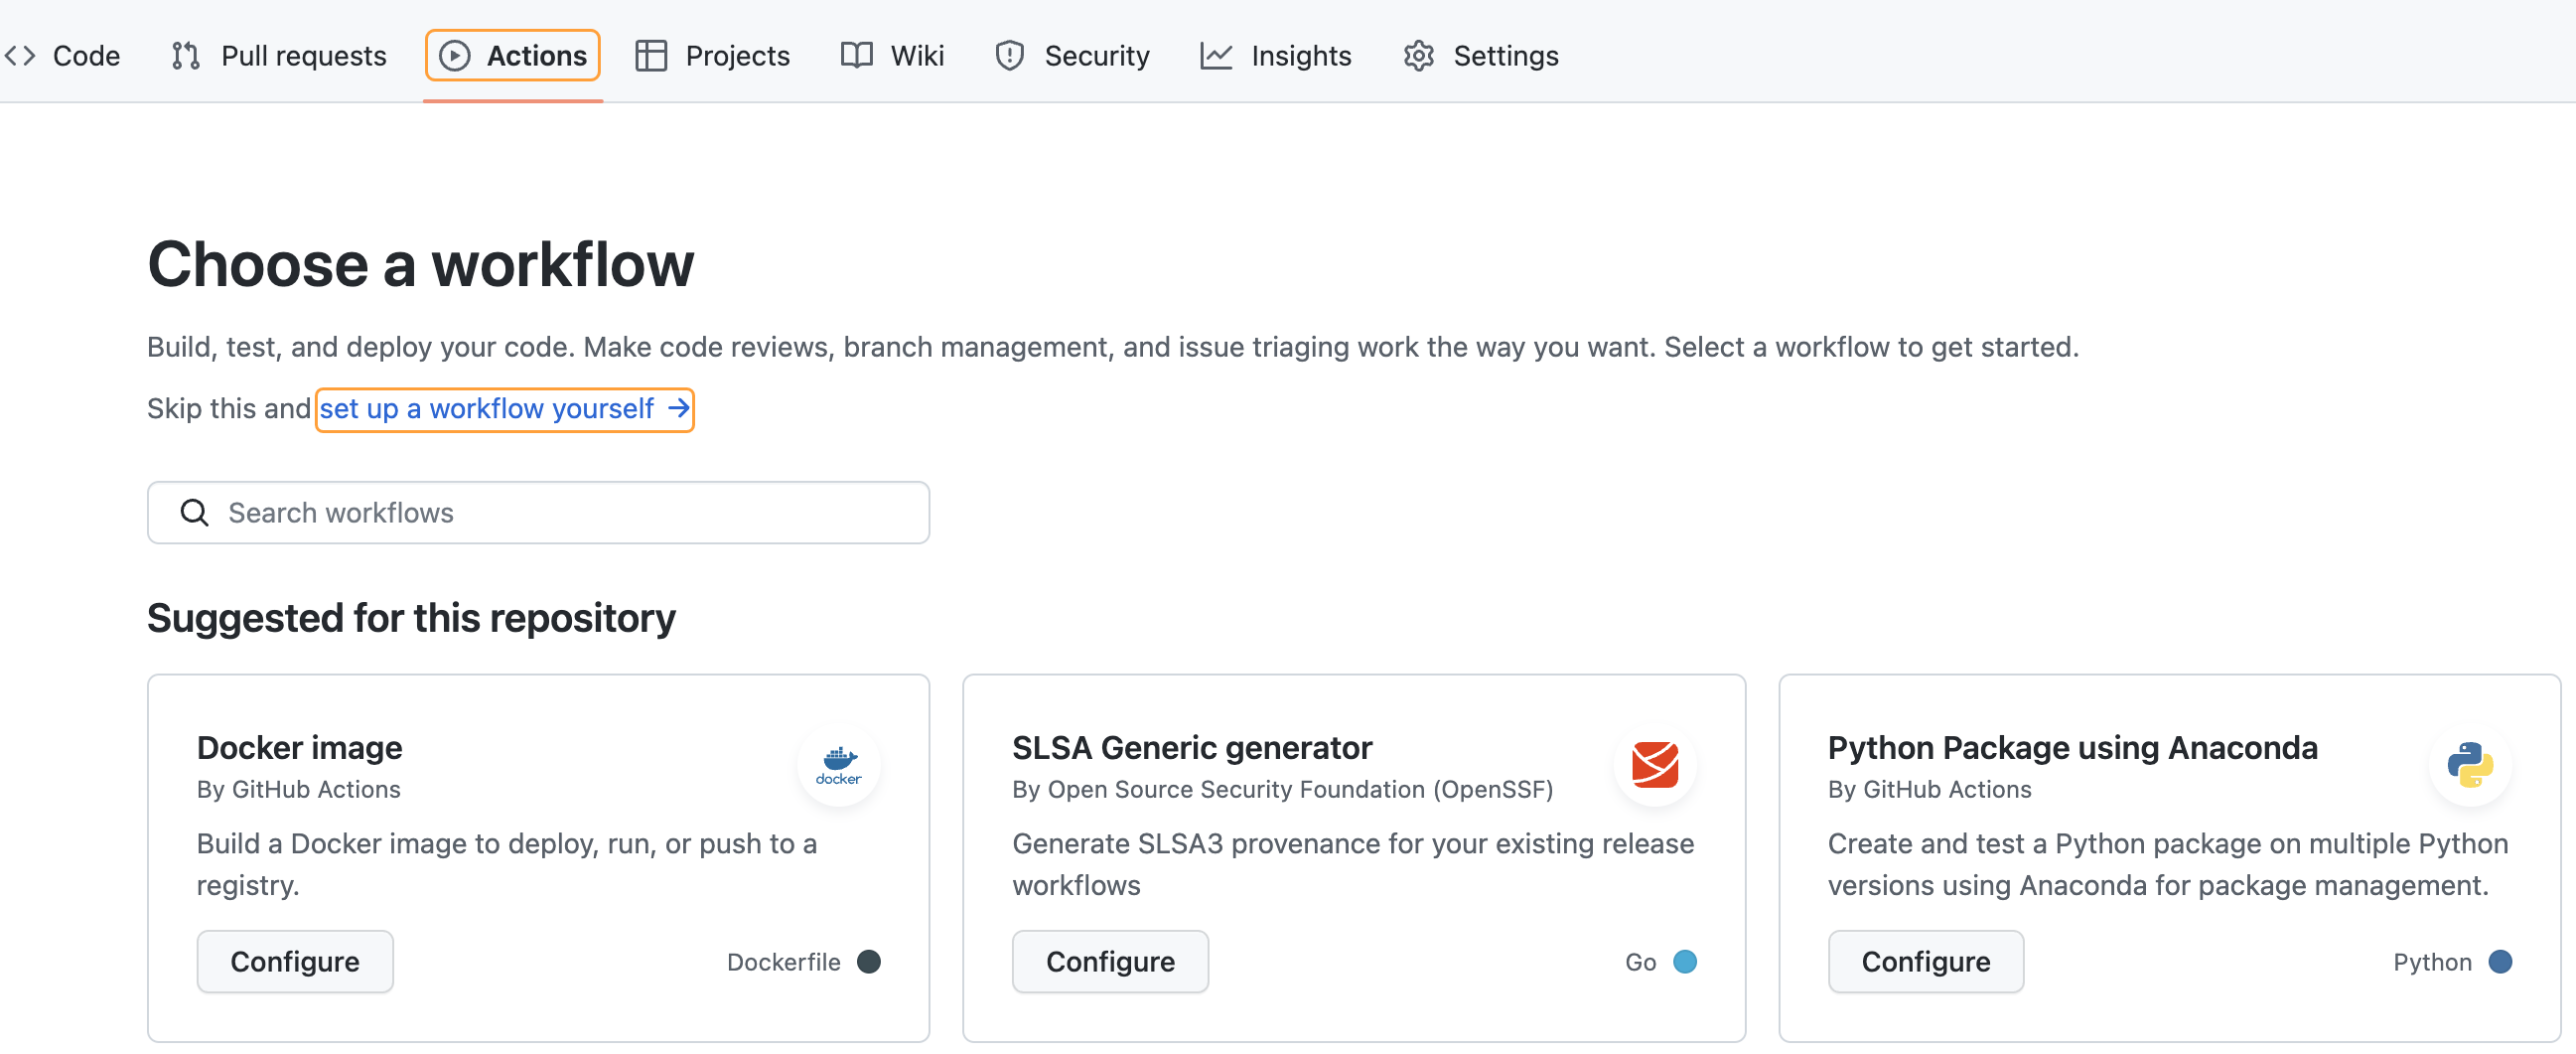Click the Insights graph icon
Image resolution: width=2576 pixels, height=1054 pixels.
point(1215,56)
